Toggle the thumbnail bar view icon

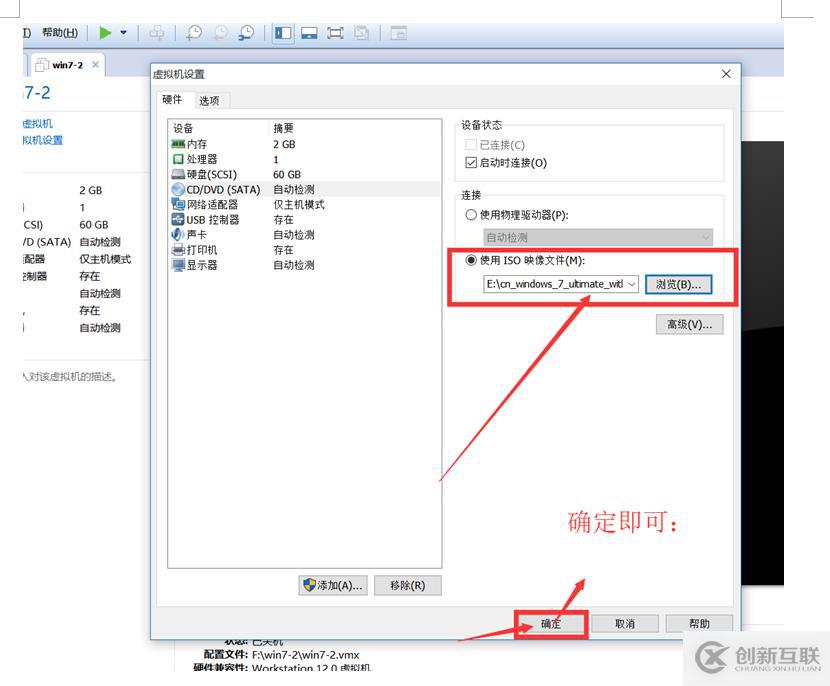point(309,33)
